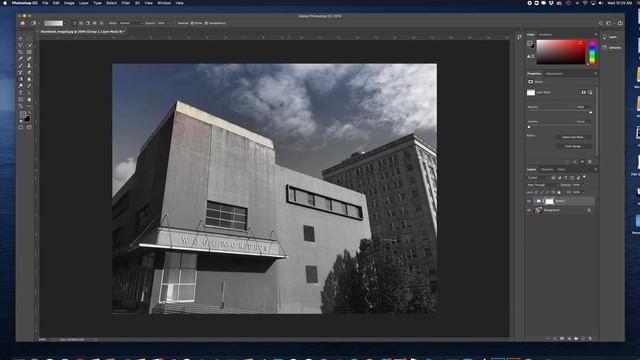This screenshot has width=640, height=360.
Task: Click the foreground color swatch in toolbar
Action: (23, 115)
